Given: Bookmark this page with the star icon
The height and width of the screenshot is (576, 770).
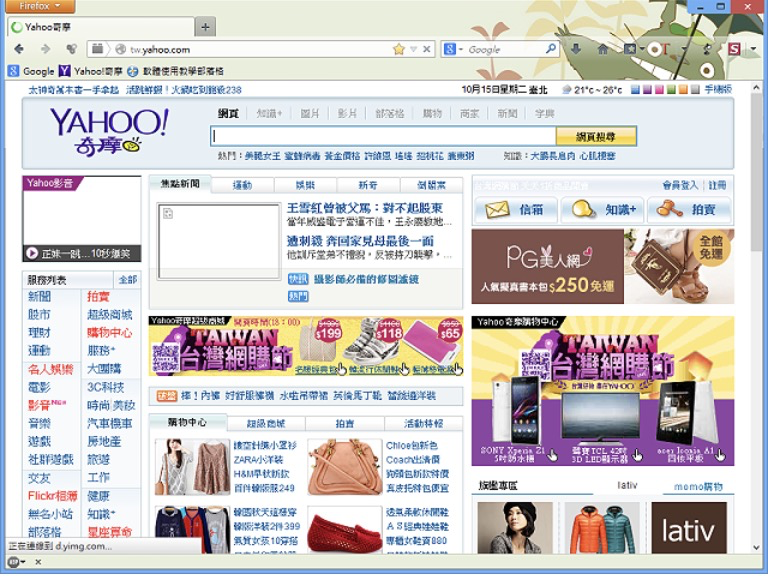Looking at the screenshot, I should pyautogui.click(x=399, y=49).
